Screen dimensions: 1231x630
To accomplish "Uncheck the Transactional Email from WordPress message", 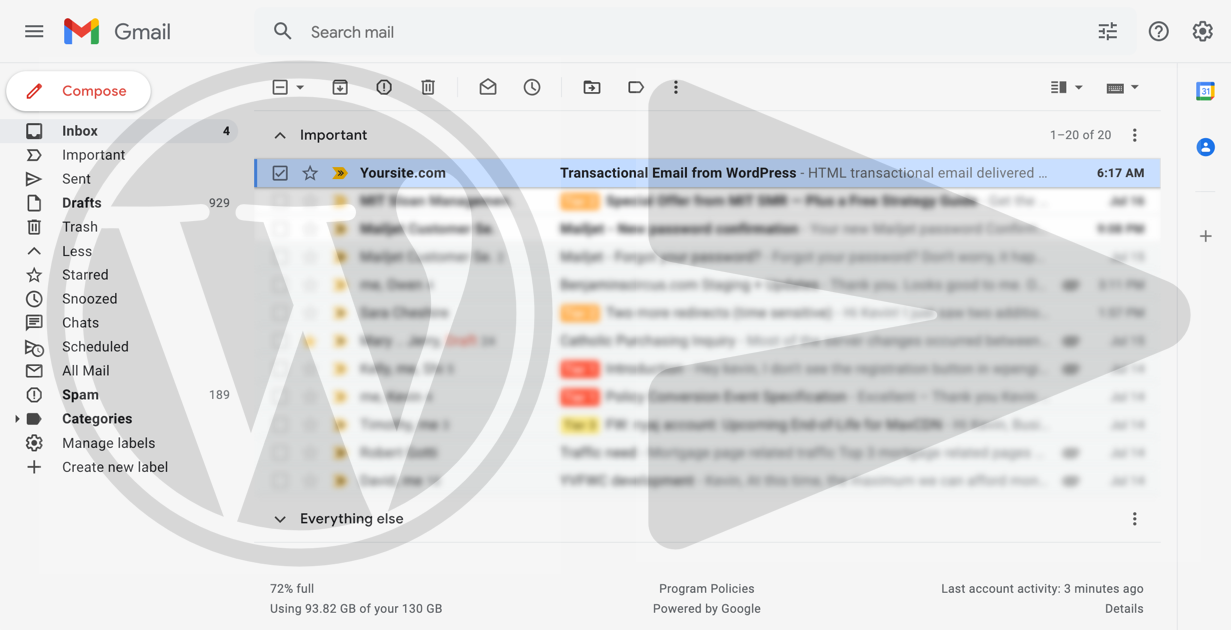I will click(x=281, y=172).
